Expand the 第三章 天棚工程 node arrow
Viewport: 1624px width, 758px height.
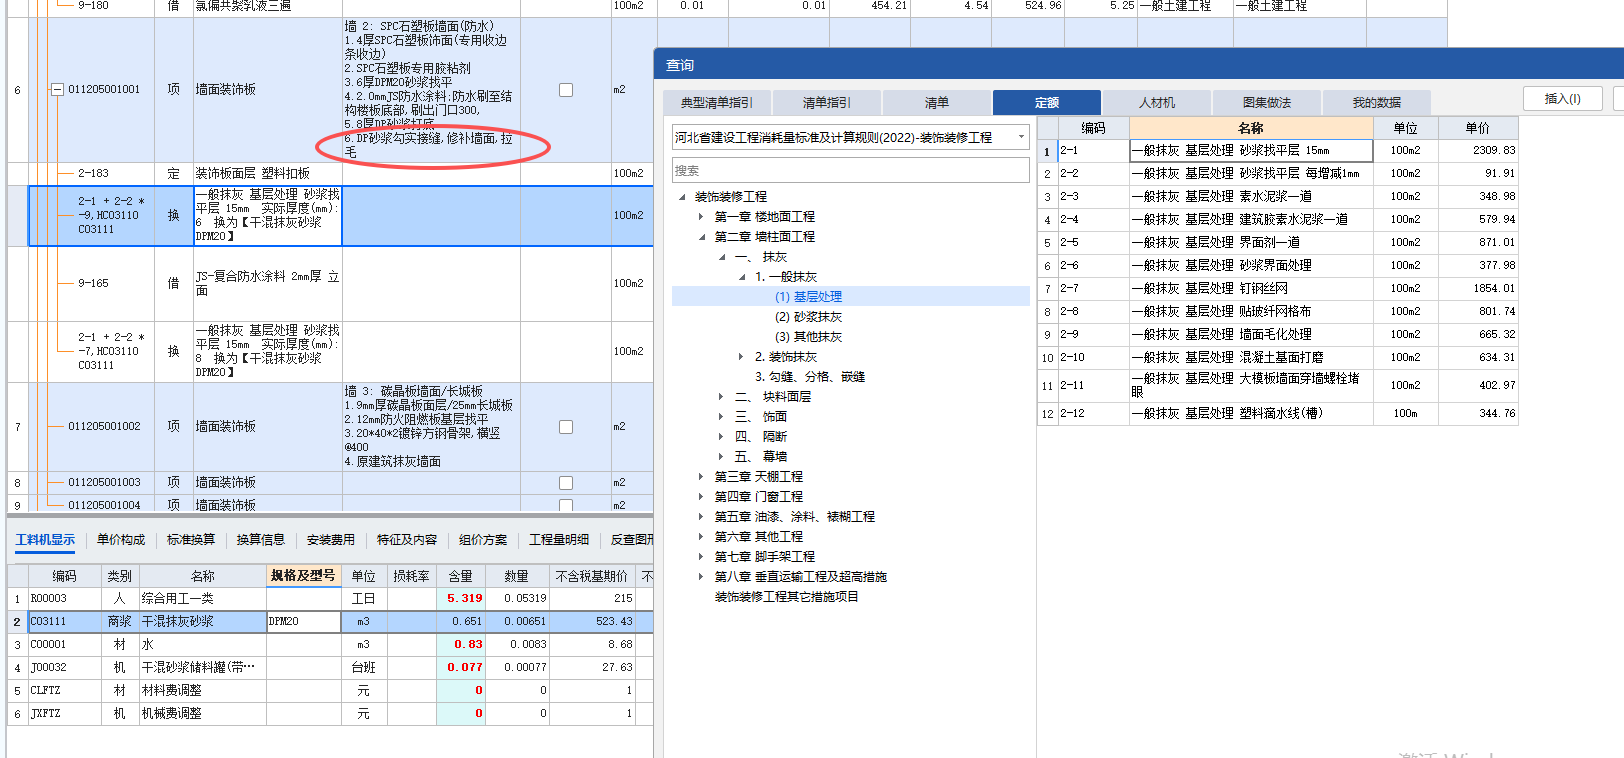701,477
